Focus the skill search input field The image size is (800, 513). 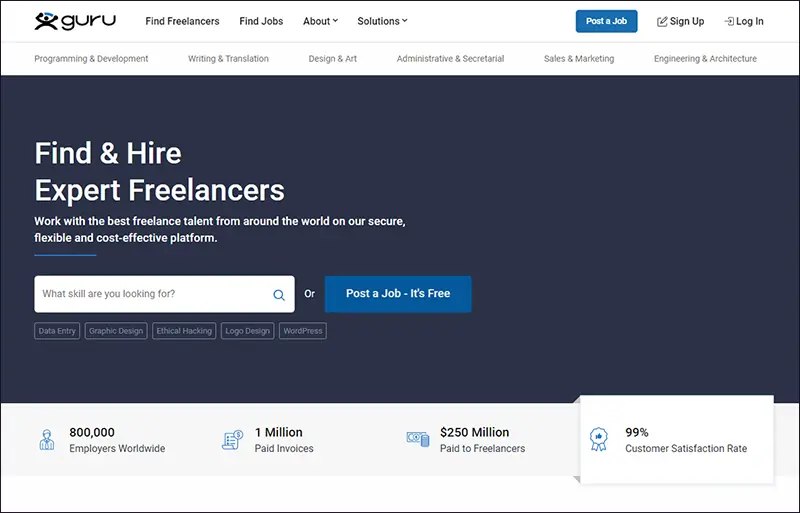pyautogui.click(x=164, y=294)
